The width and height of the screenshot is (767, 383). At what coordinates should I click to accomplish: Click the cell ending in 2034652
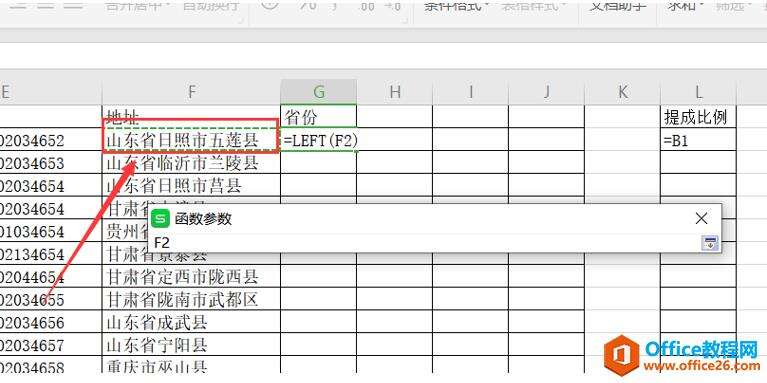[51, 140]
